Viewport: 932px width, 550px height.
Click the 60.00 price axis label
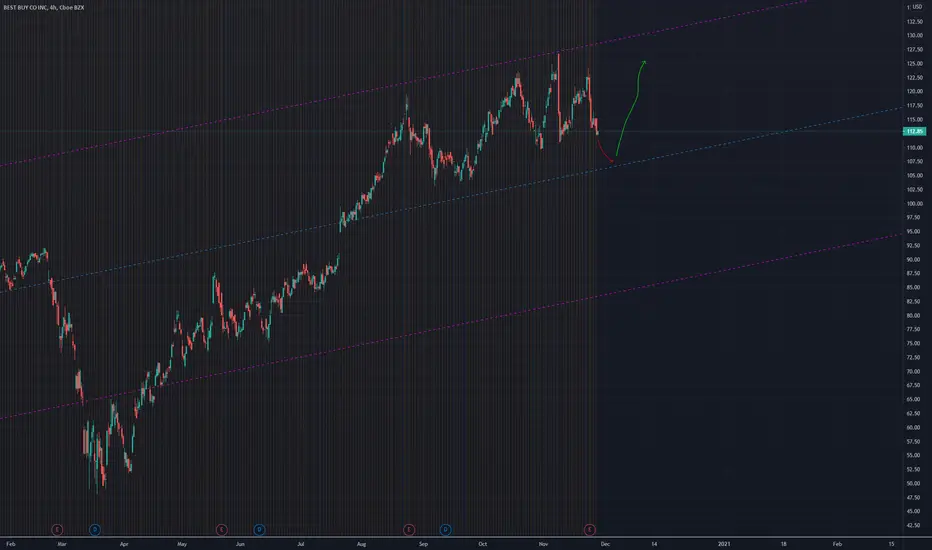pyautogui.click(x=913, y=428)
